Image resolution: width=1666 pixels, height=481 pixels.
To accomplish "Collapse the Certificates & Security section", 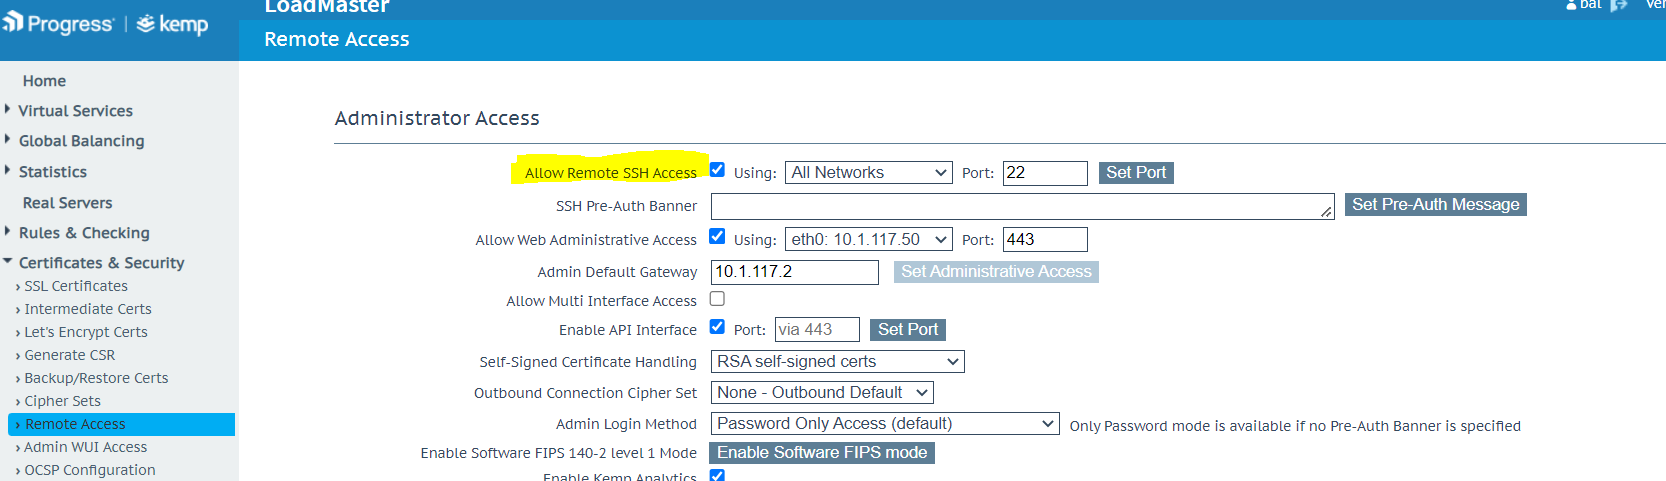I will tap(8, 262).
